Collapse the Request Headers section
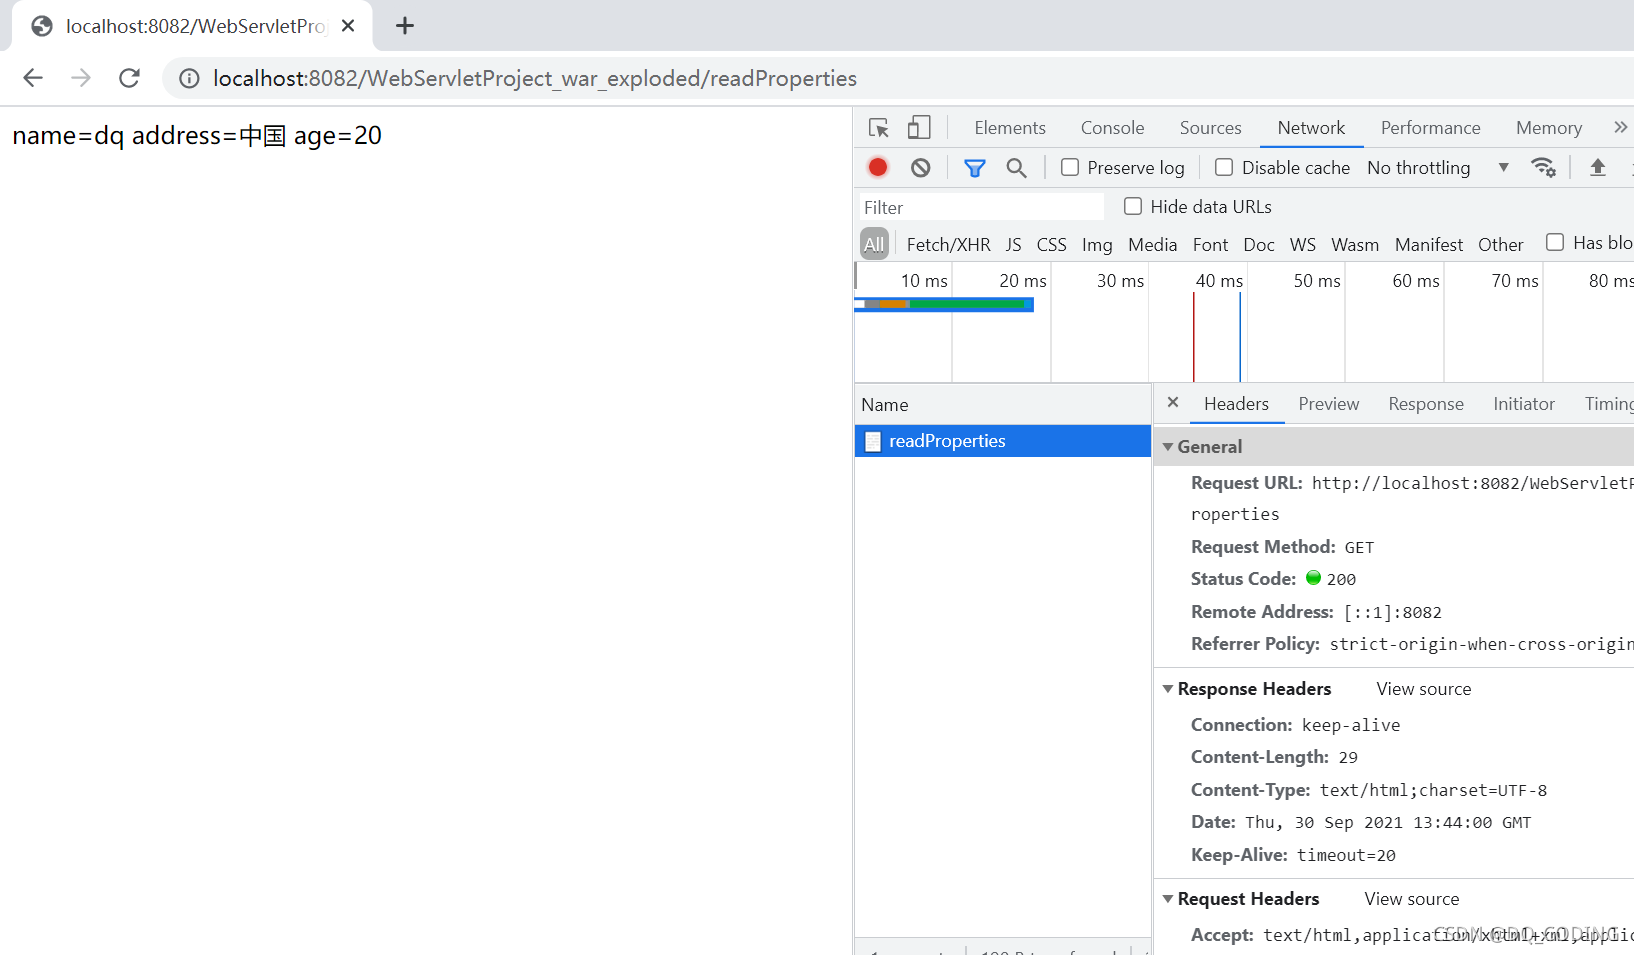Screen dimensions: 1634x955 (1168, 899)
